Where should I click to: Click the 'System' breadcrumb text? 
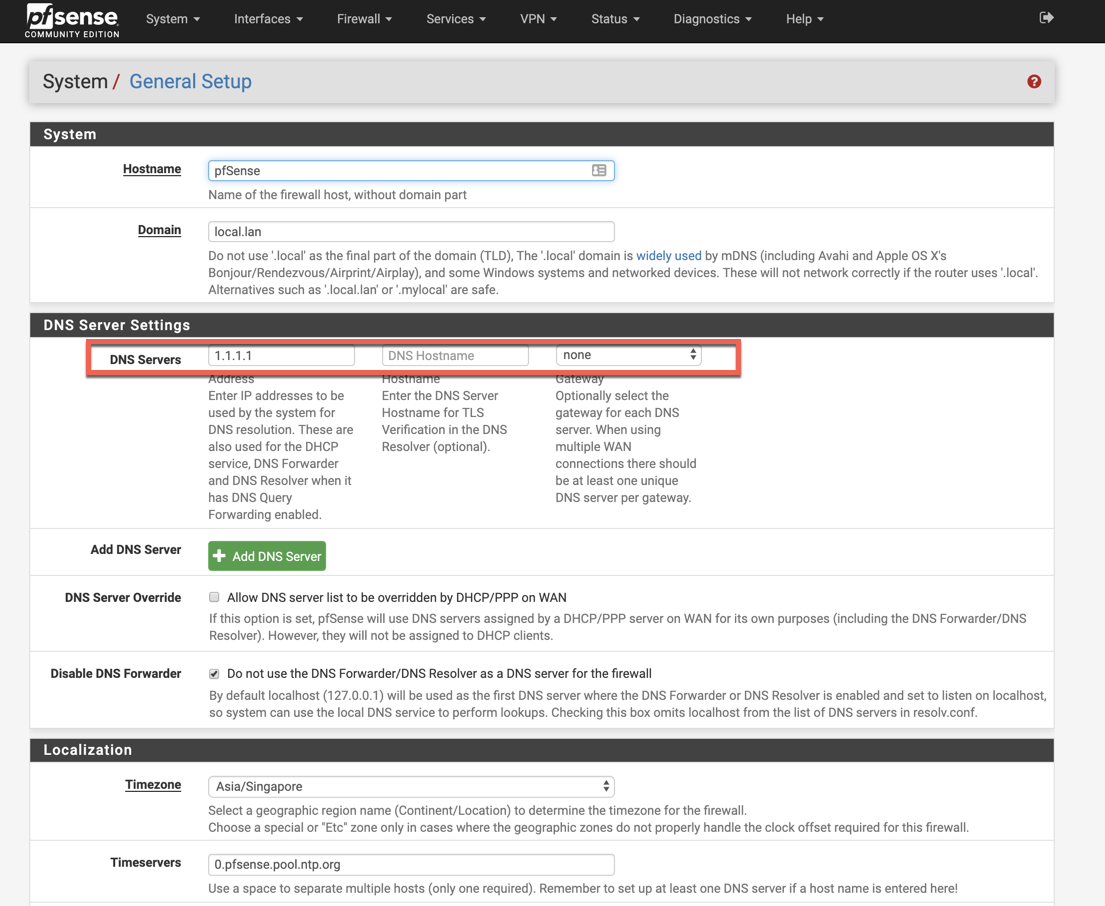coord(75,82)
